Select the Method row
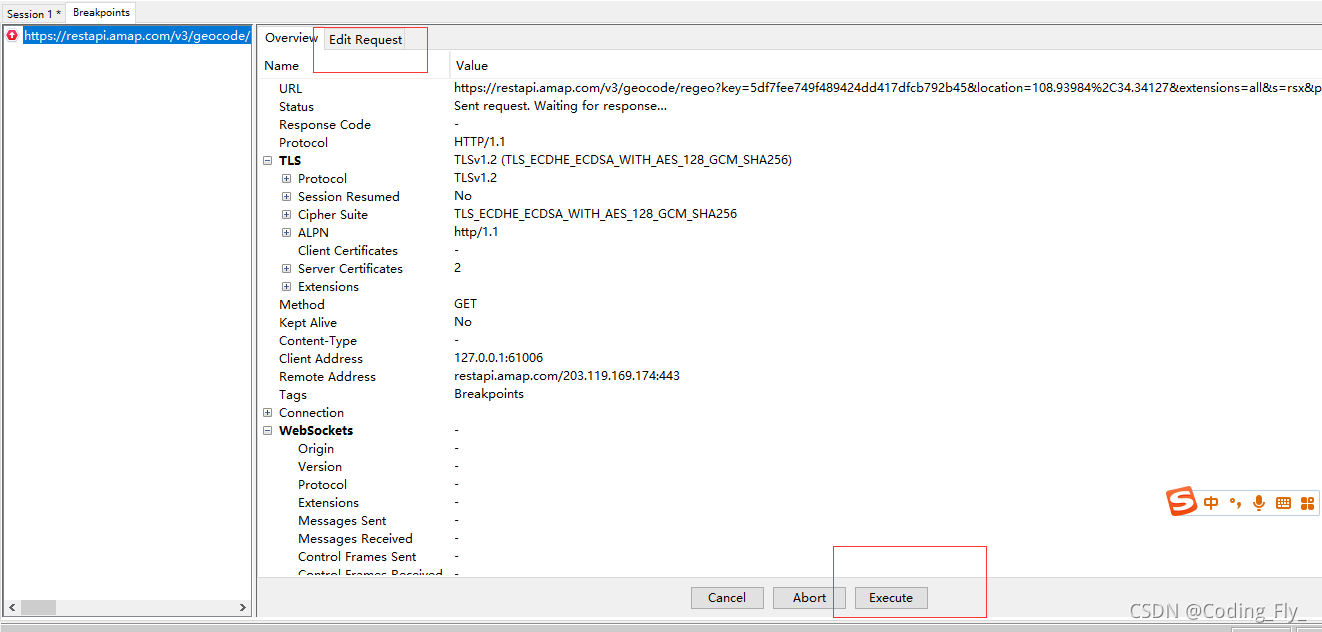The width and height of the screenshot is (1322, 632). coord(790,305)
